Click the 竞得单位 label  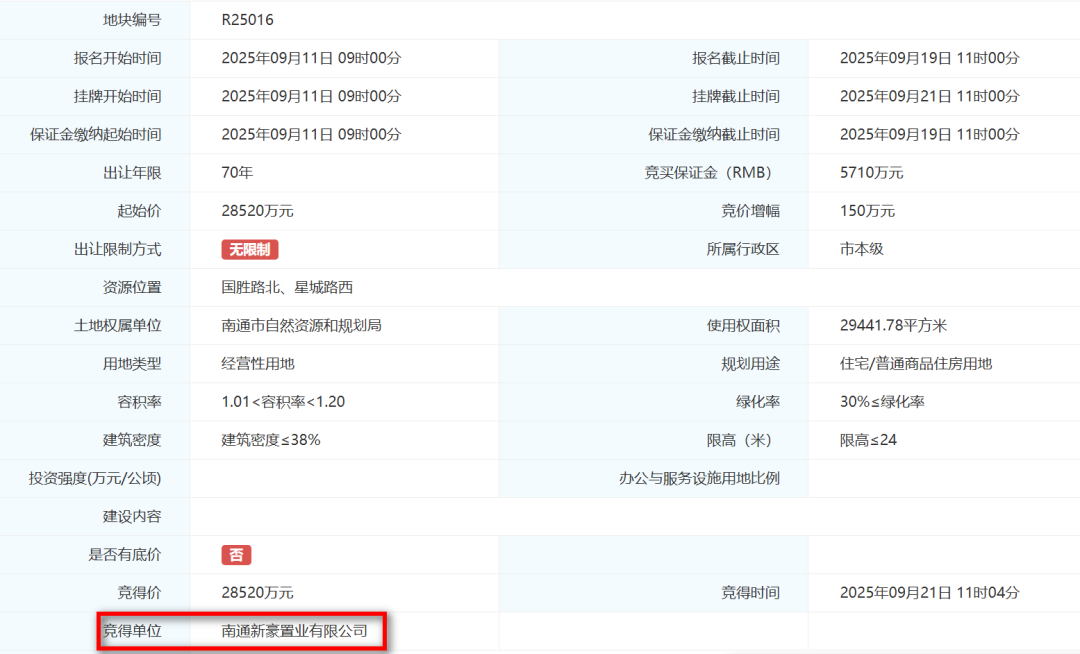[x=132, y=631]
